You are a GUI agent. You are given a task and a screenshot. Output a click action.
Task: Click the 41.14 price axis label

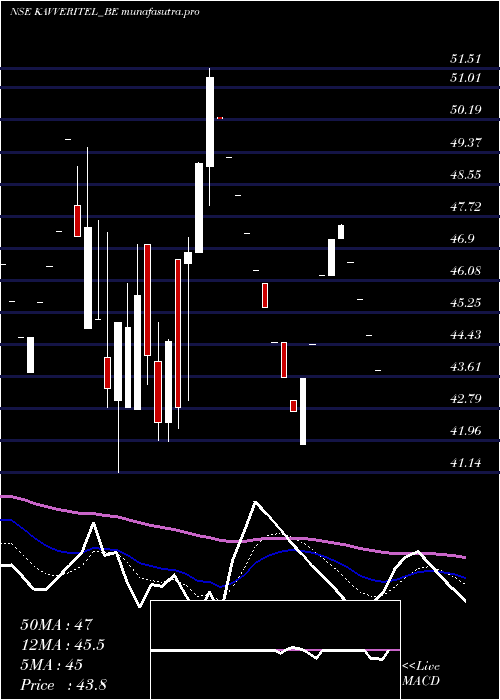point(466,463)
